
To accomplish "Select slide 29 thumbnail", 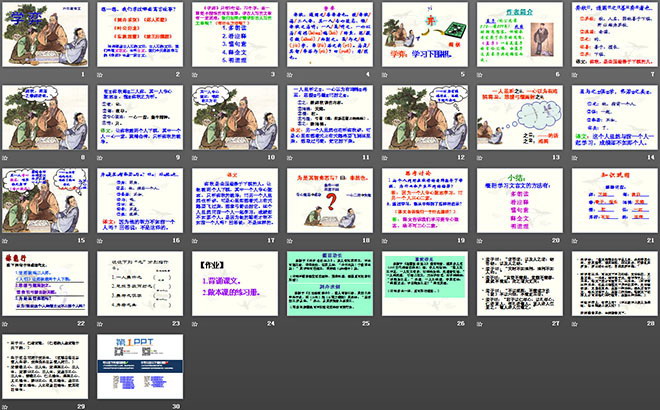I will [x=45, y=367].
